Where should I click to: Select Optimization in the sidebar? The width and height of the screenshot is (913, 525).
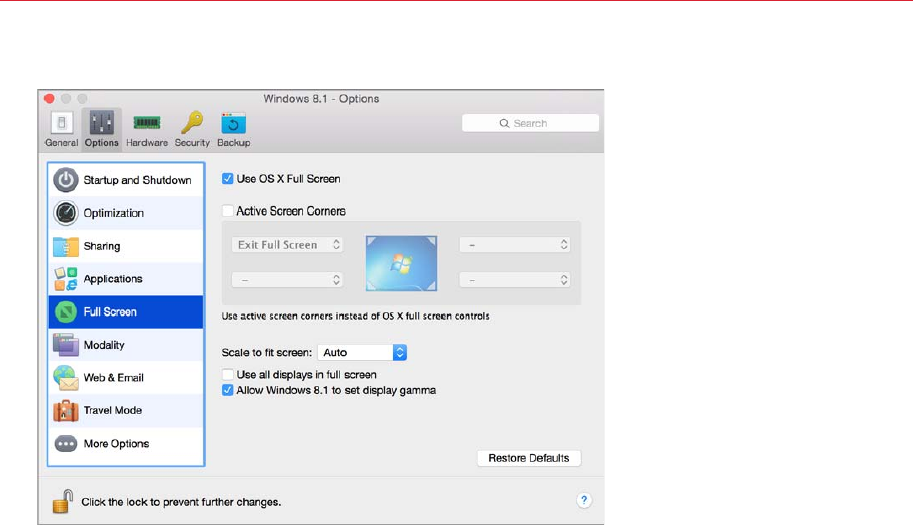[x=126, y=213]
